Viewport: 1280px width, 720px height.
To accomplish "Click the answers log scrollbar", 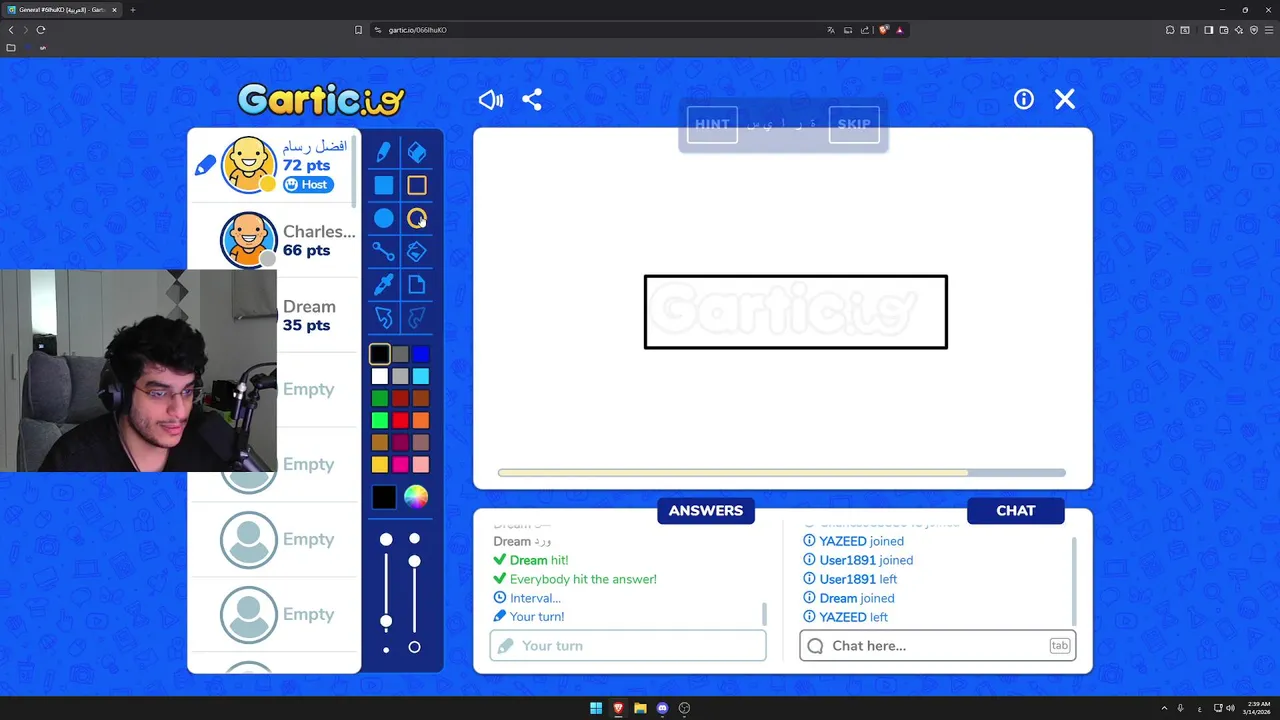I will tap(765, 614).
